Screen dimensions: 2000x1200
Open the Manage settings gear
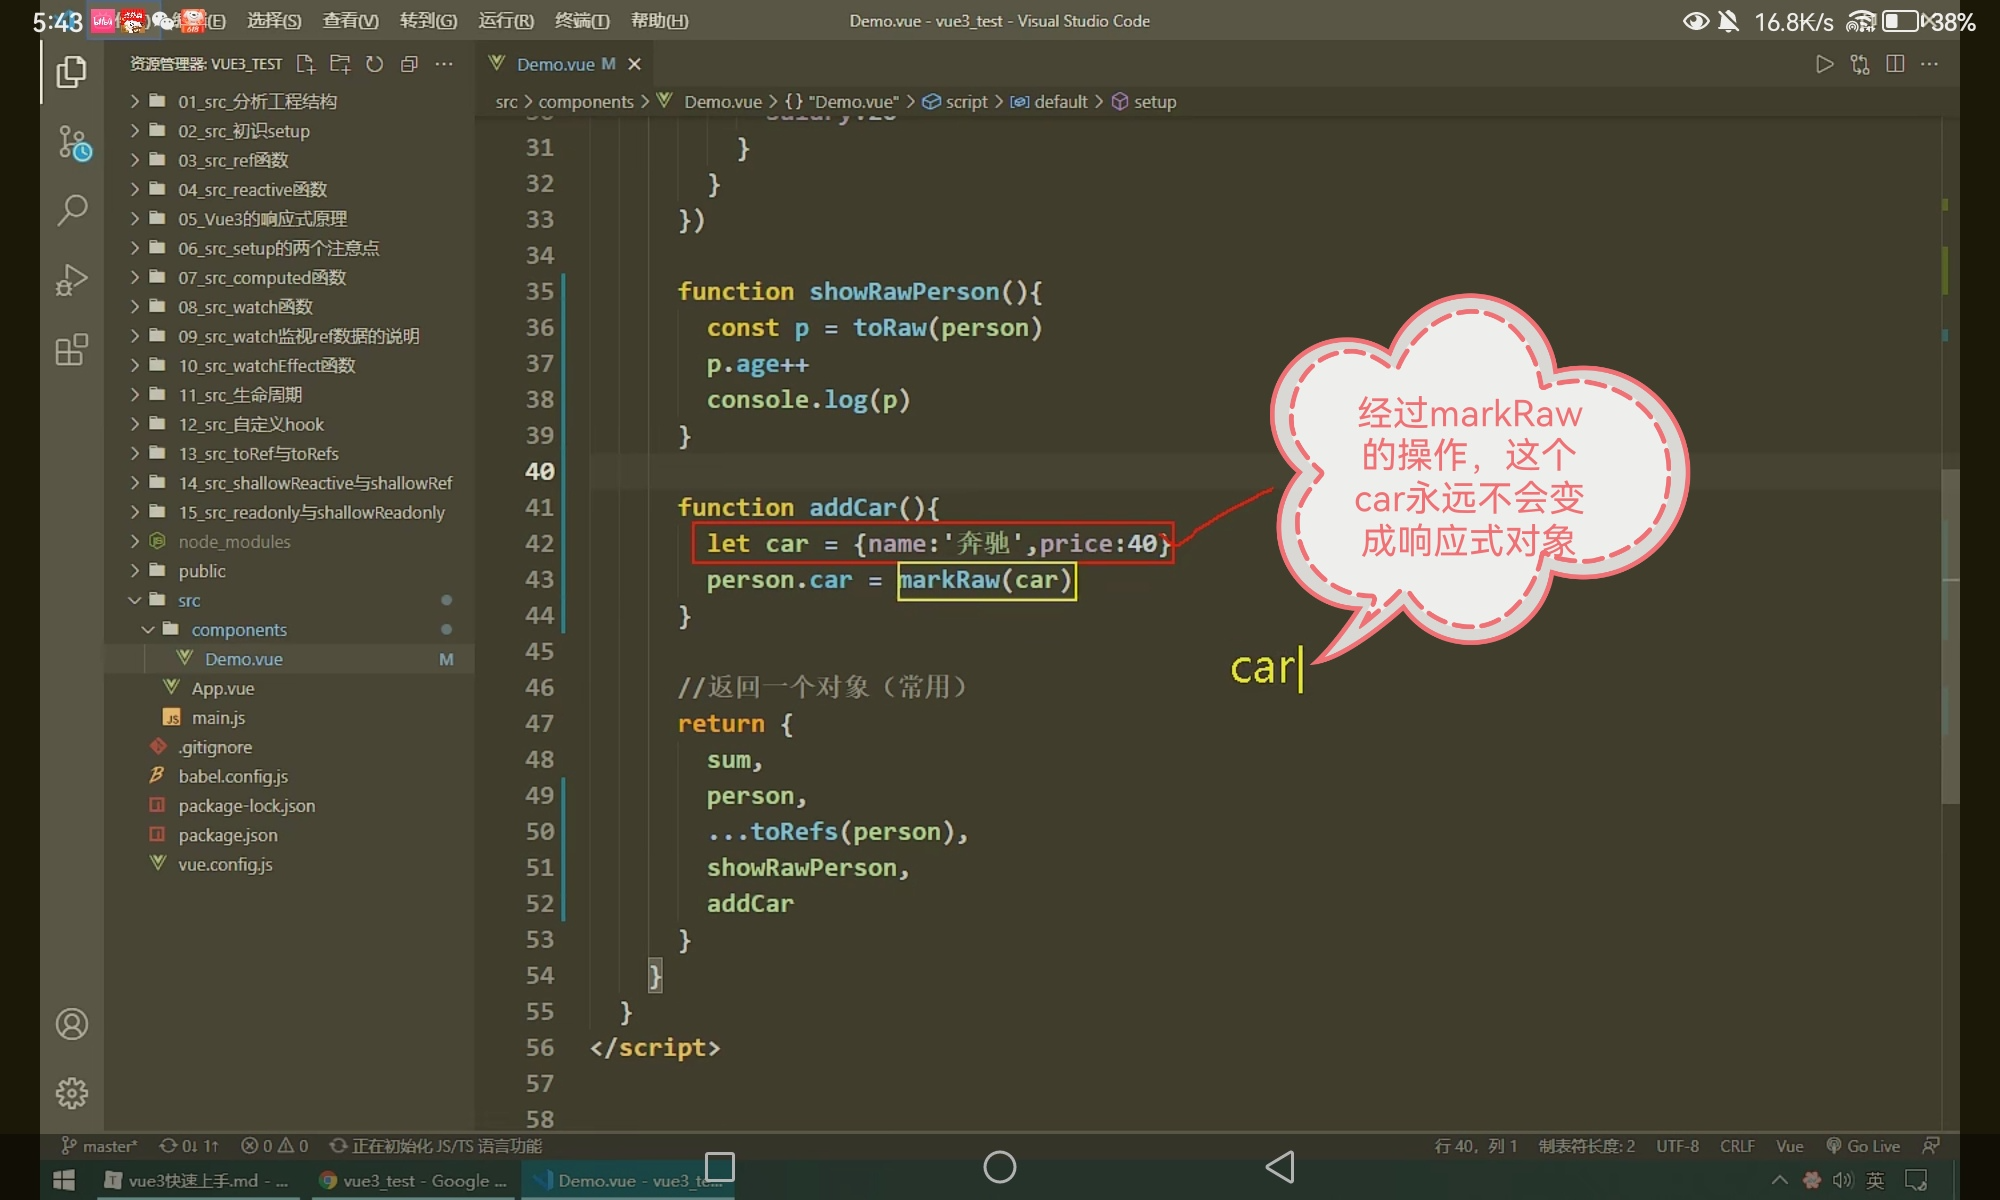click(72, 1093)
